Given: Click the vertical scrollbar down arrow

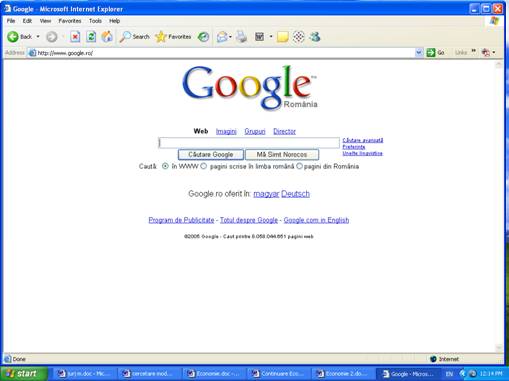Looking at the screenshot, I should 499,348.
